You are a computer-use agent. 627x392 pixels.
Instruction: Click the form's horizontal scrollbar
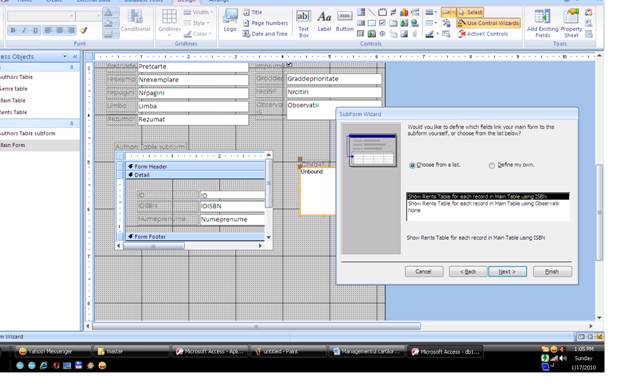click(x=256, y=326)
